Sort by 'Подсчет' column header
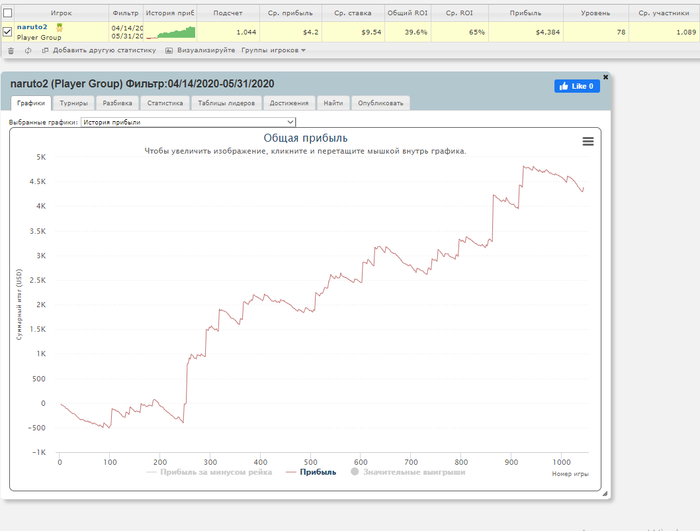Viewport: 700px width, 531px height. (x=228, y=13)
